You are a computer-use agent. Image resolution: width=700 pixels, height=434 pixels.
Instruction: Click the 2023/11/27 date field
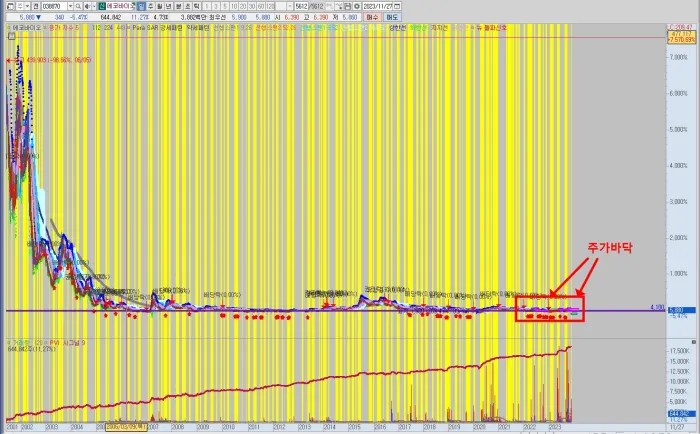point(378,6)
